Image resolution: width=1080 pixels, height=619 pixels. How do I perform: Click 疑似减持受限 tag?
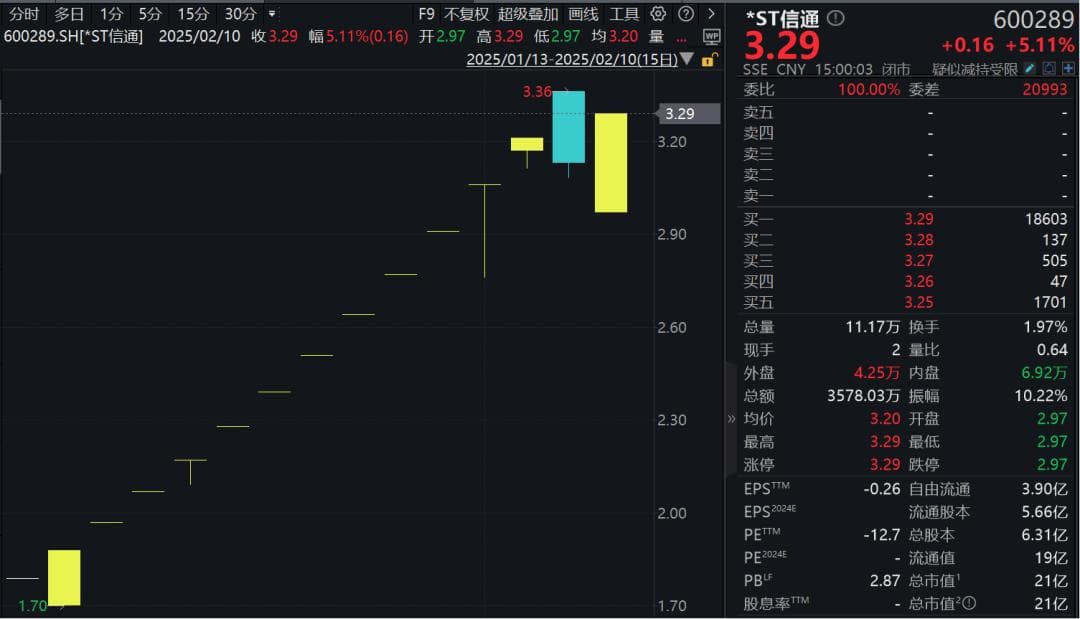975,69
